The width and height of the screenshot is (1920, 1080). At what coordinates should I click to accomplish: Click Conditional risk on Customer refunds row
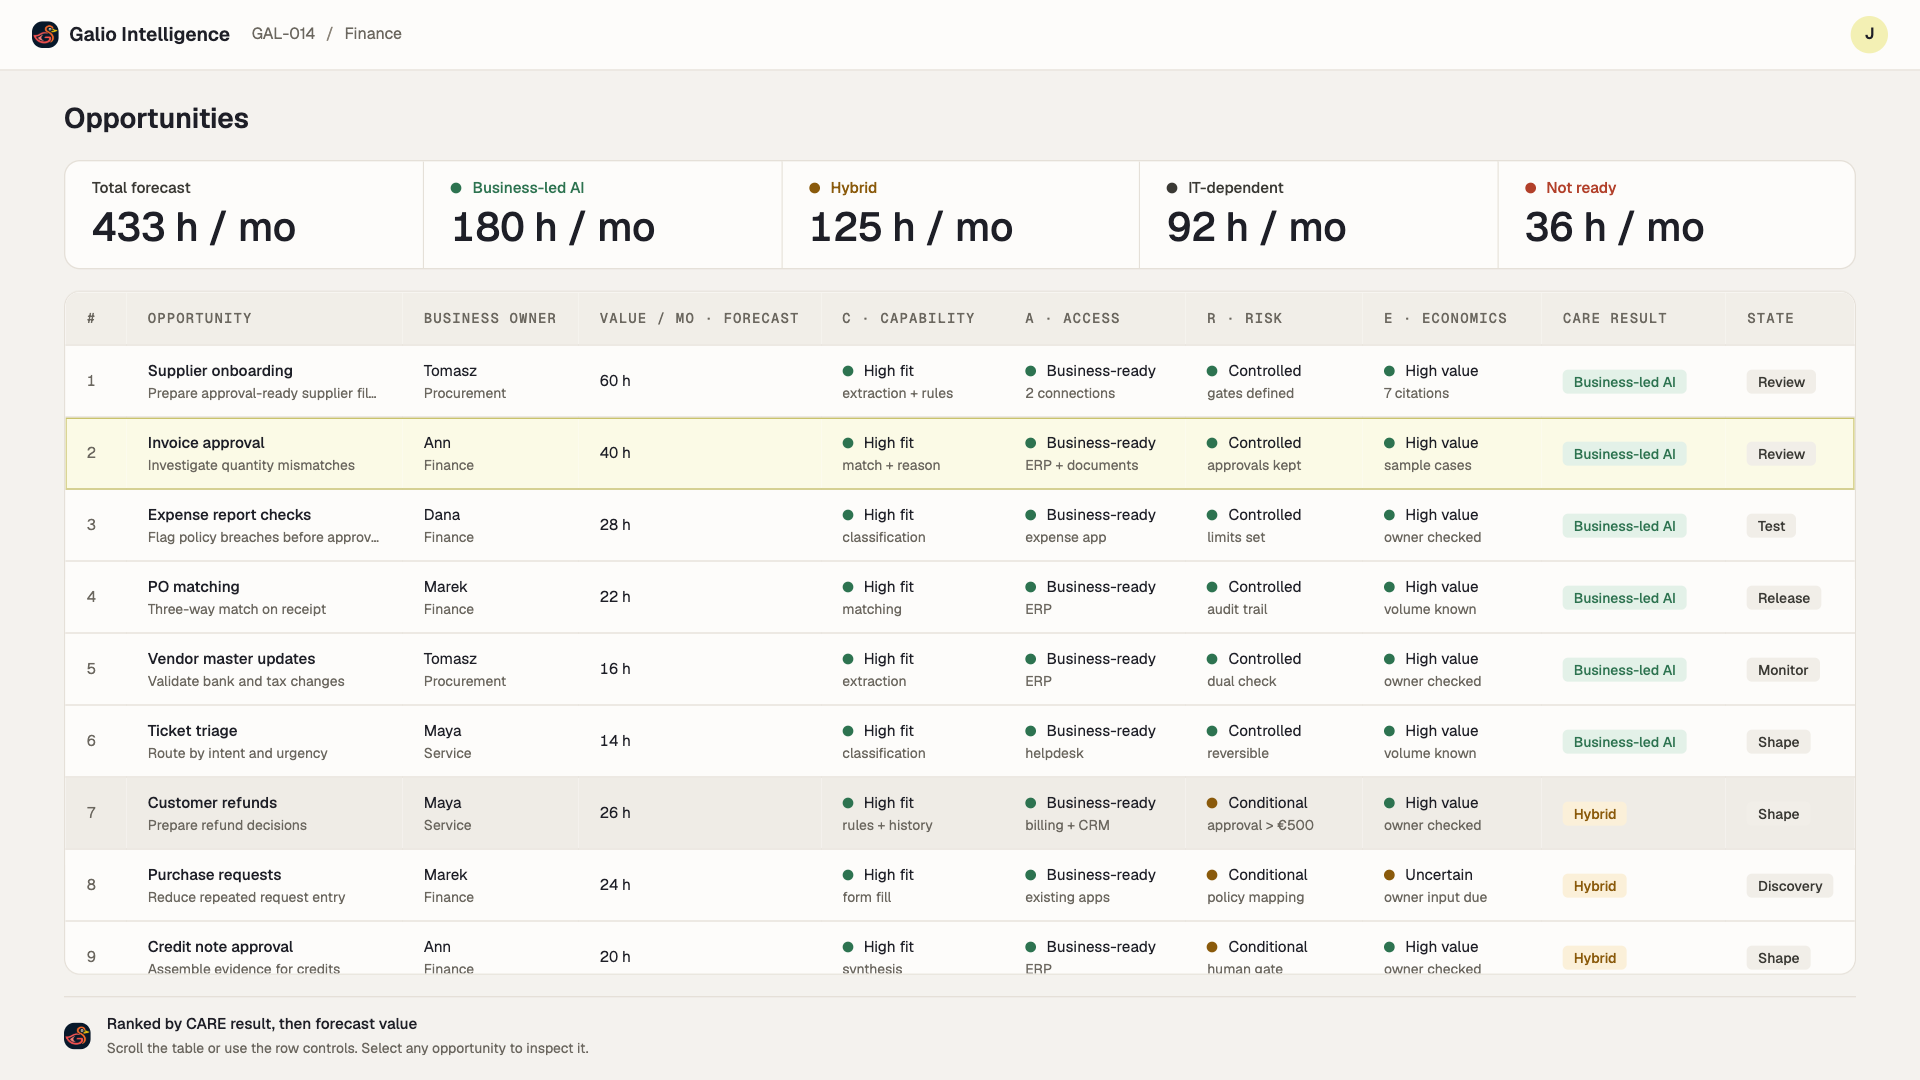pyautogui.click(x=1257, y=803)
